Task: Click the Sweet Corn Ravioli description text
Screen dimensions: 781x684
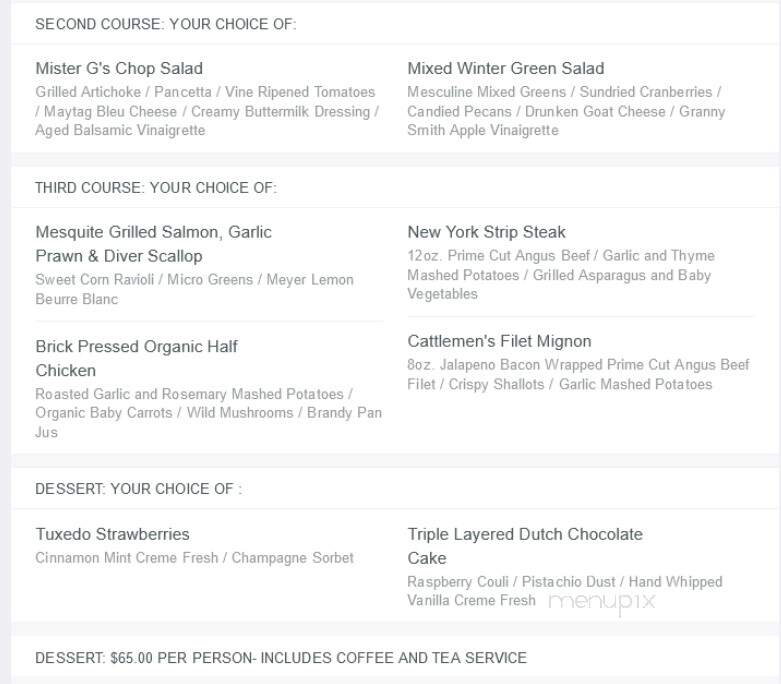Action: point(194,289)
